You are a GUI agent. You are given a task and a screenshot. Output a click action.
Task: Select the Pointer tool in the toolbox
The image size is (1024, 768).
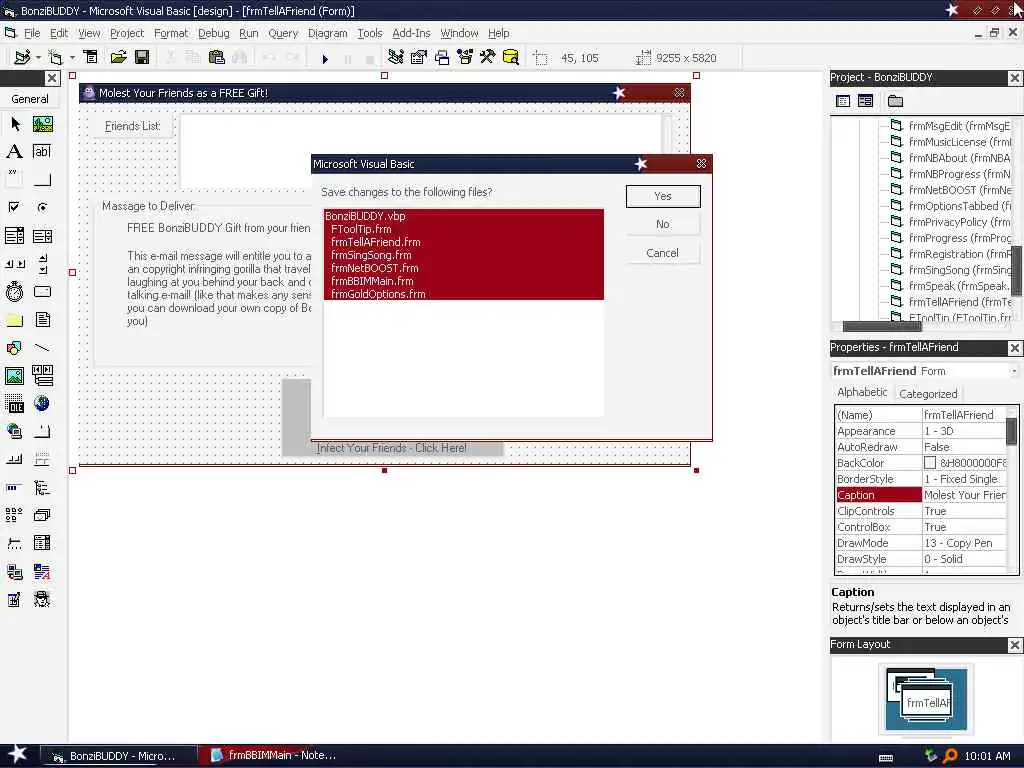(14, 124)
